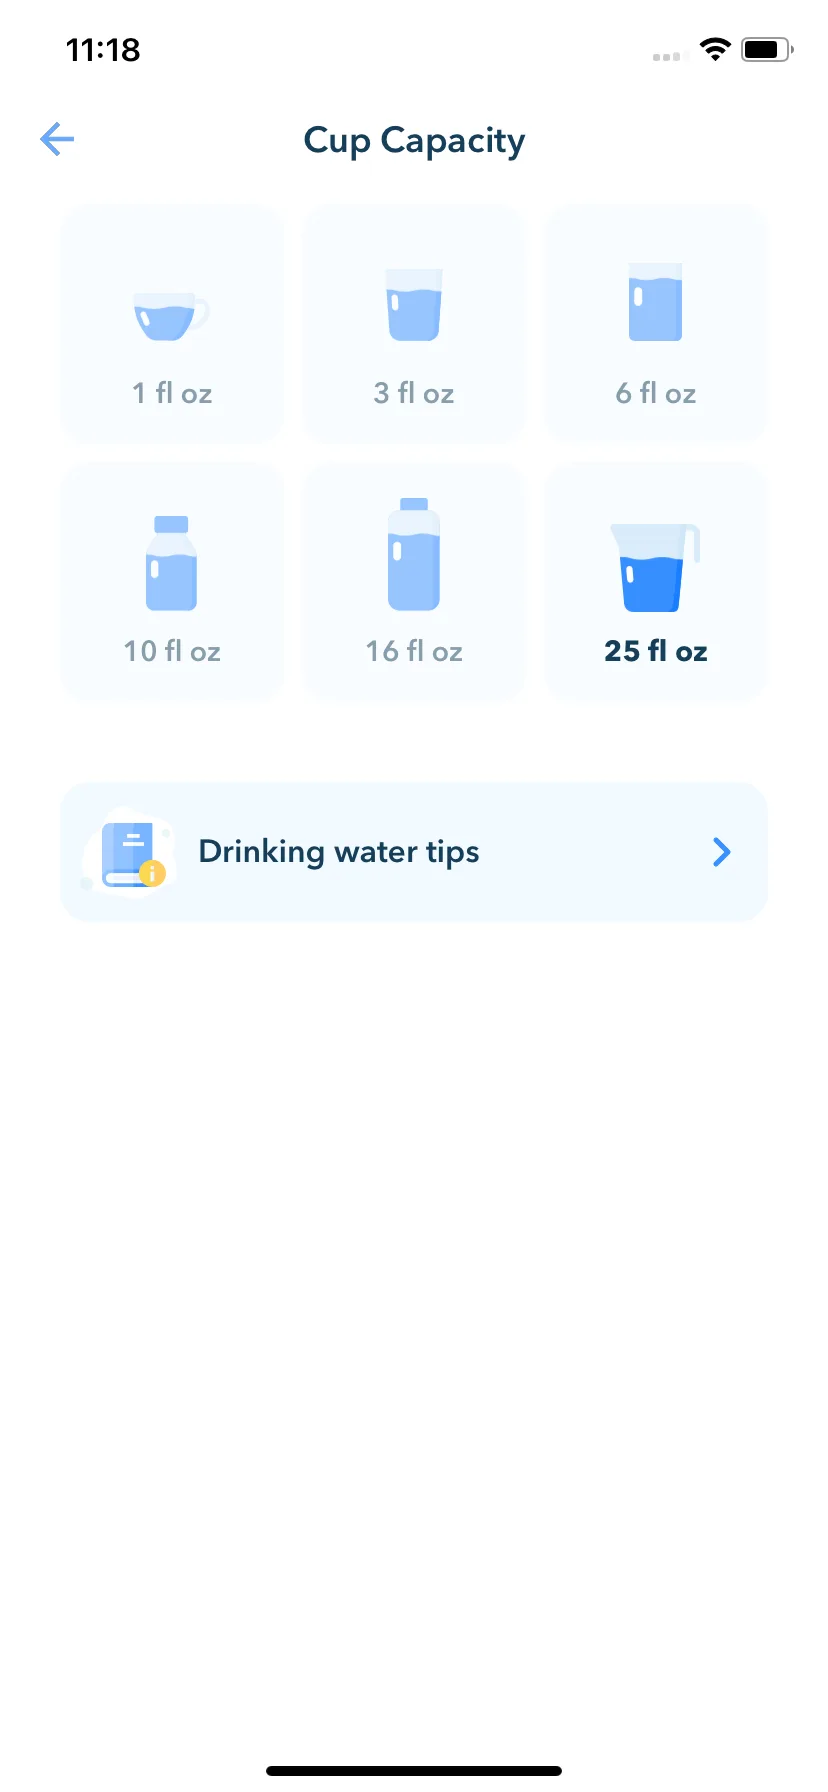Open the Drinking water tips link

[x=414, y=852]
